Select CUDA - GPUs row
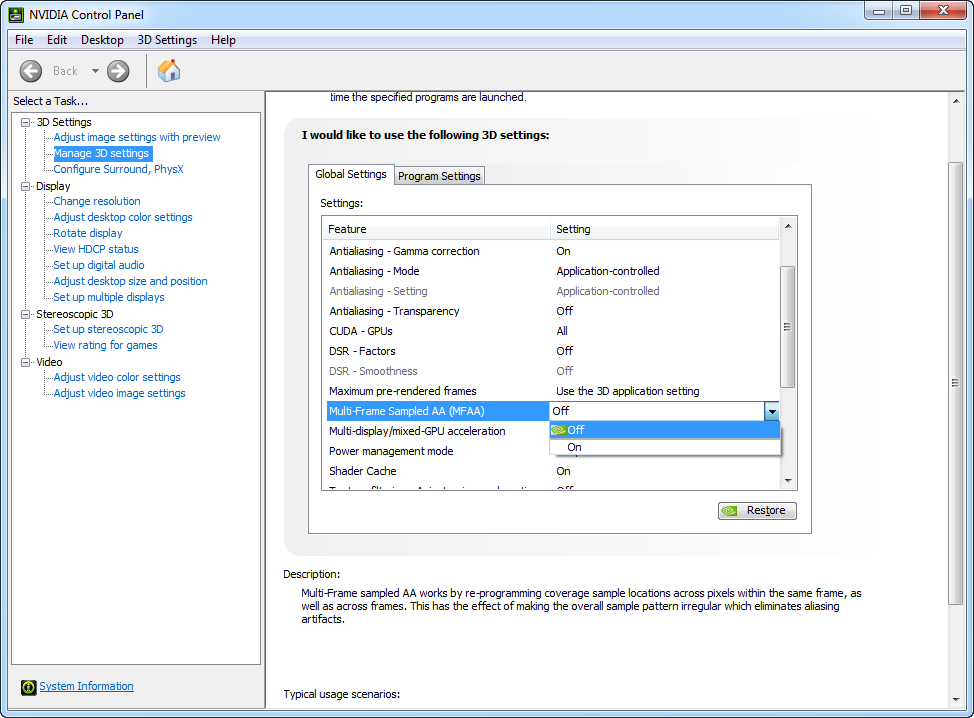Image resolution: width=974 pixels, height=718 pixels. (552, 331)
